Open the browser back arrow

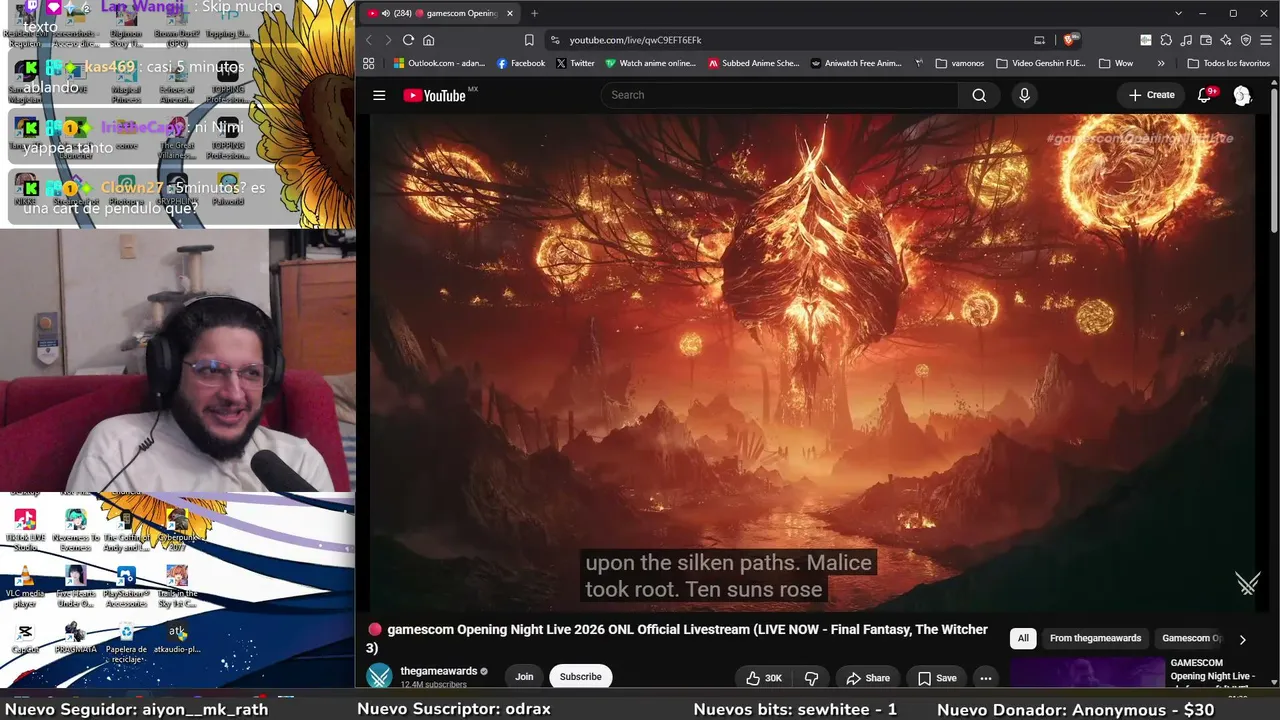pyautogui.click(x=369, y=40)
